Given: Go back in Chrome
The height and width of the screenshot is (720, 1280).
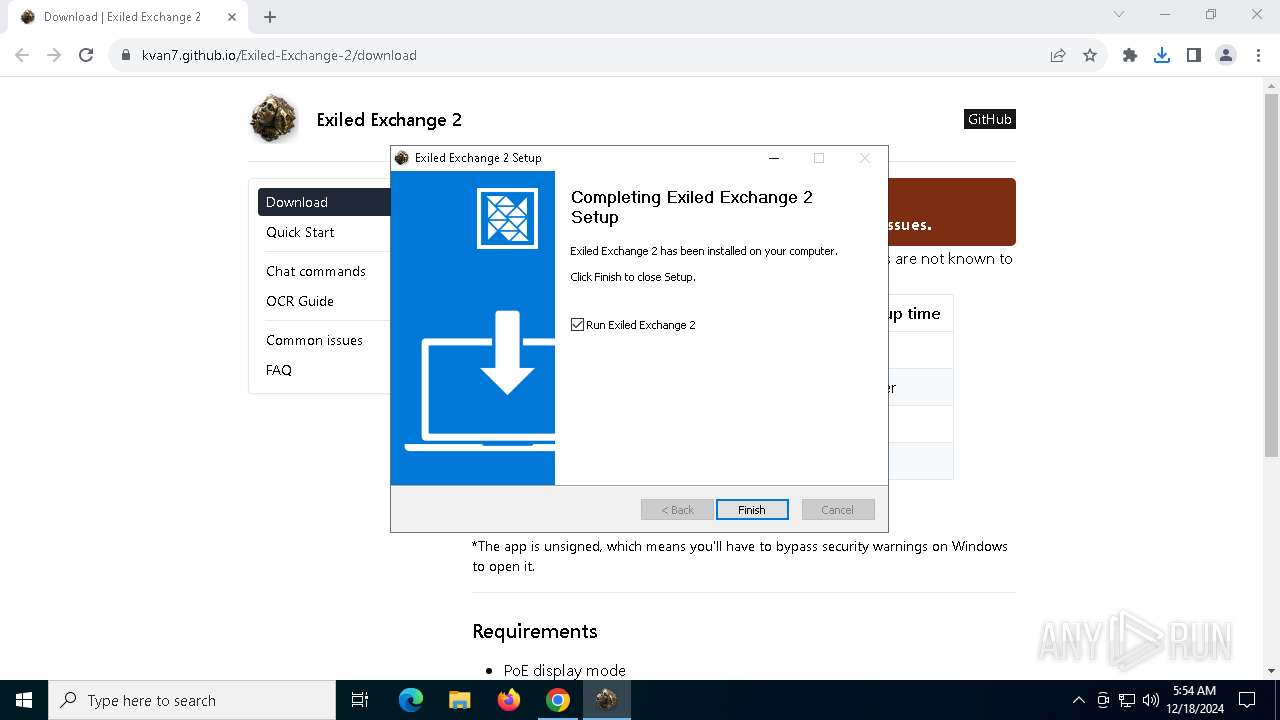Looking at the screenshot, I should coord(22,55).
